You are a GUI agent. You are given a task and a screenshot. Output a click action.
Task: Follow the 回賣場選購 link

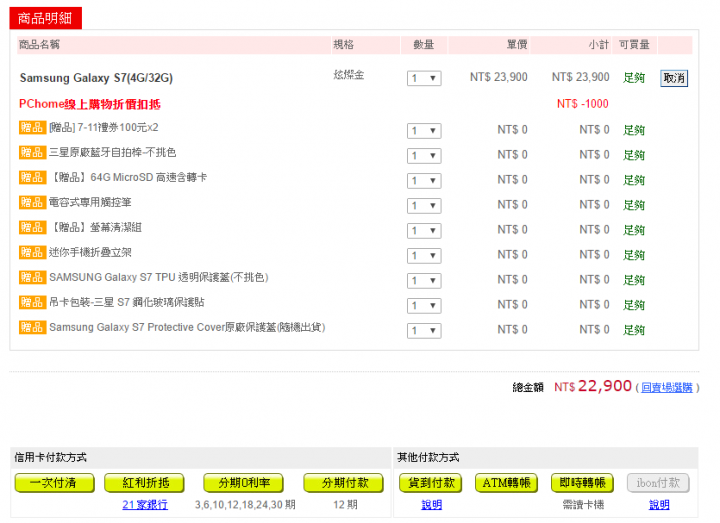click(x=667, y=388)
